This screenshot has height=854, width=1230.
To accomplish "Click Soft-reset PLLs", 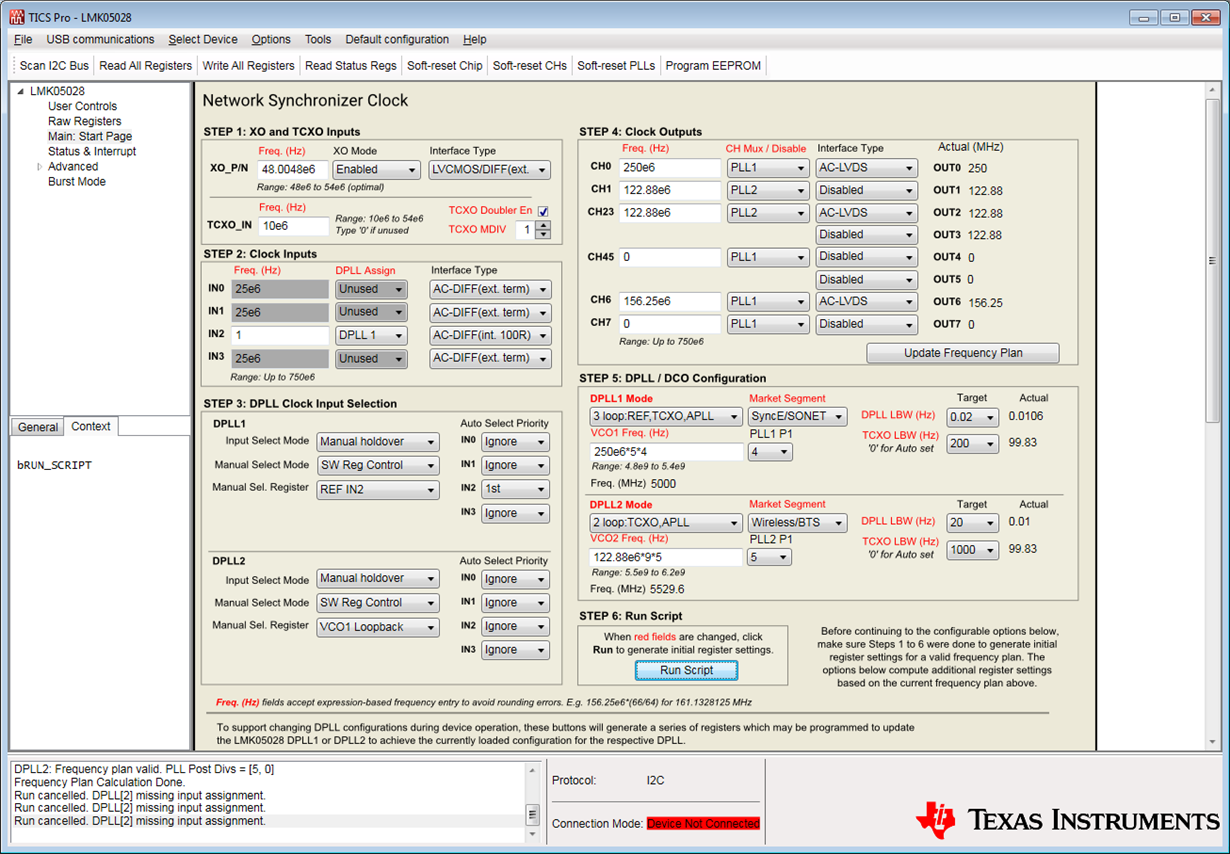I will coord(616,66).
